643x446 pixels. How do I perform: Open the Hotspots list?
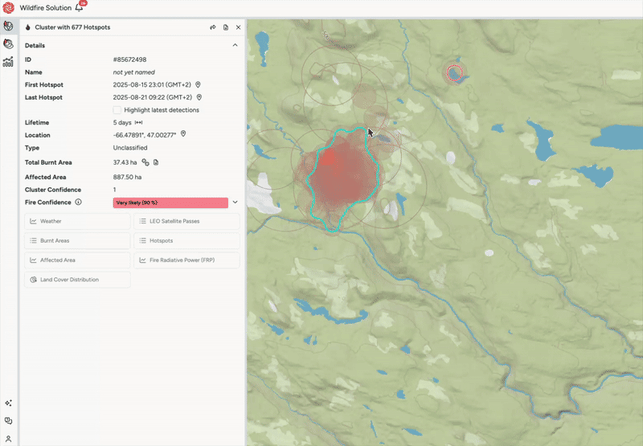(187, 241)
